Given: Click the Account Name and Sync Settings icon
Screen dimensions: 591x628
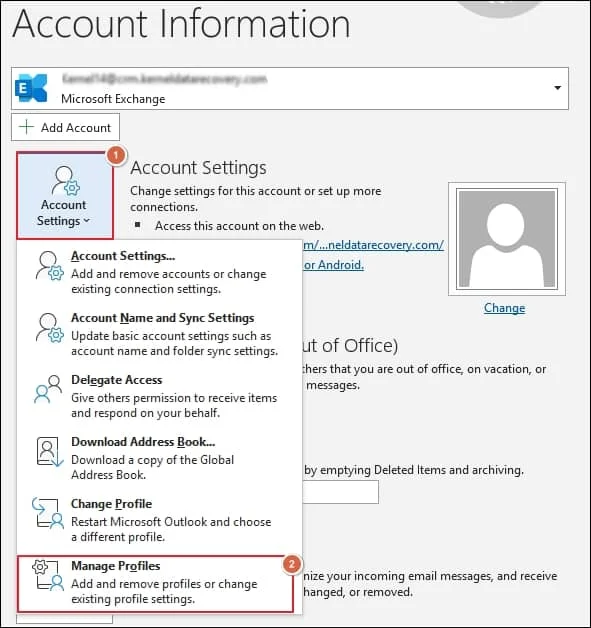Looking at the screenshot, I should point(49,328).
